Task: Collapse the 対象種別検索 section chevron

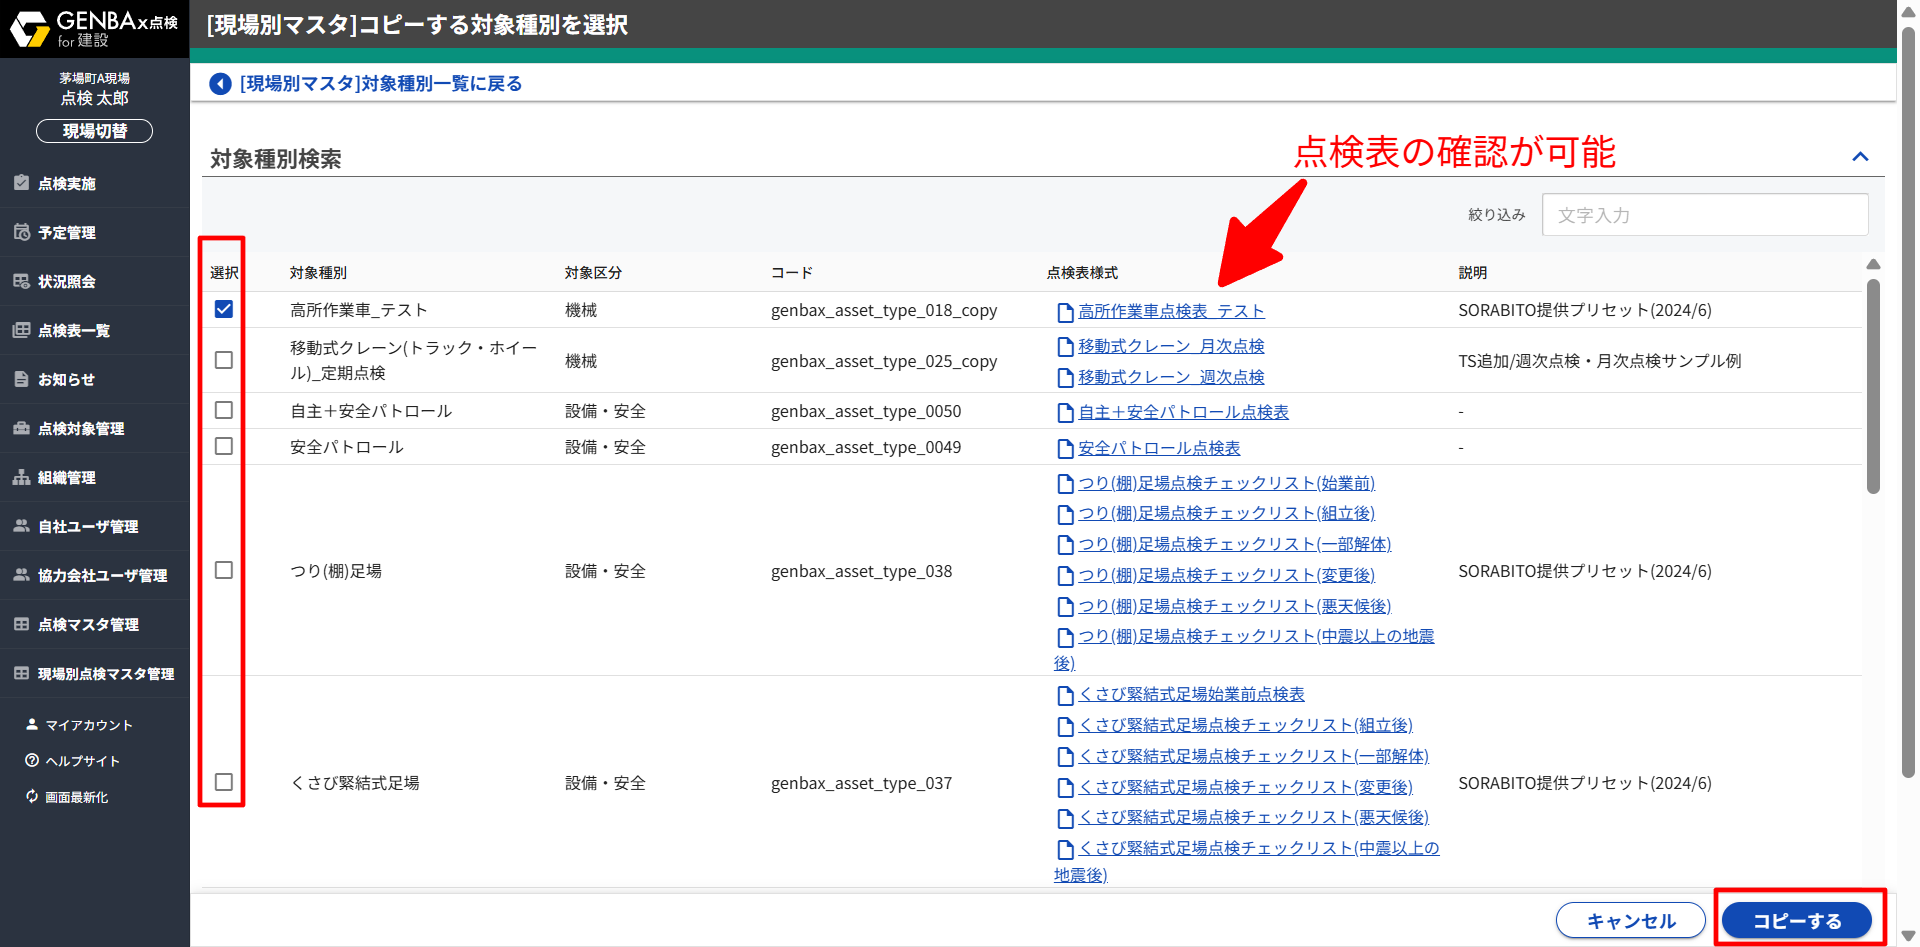Action: point(1860,157)
